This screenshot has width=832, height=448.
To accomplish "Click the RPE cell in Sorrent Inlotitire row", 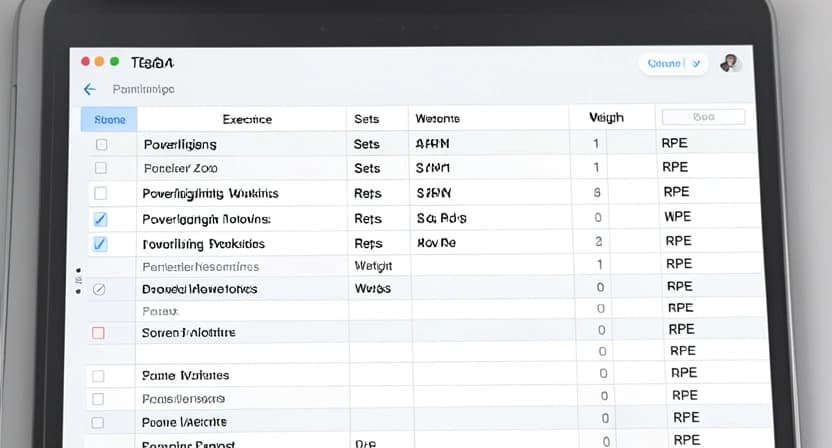I will click(681, 329).
